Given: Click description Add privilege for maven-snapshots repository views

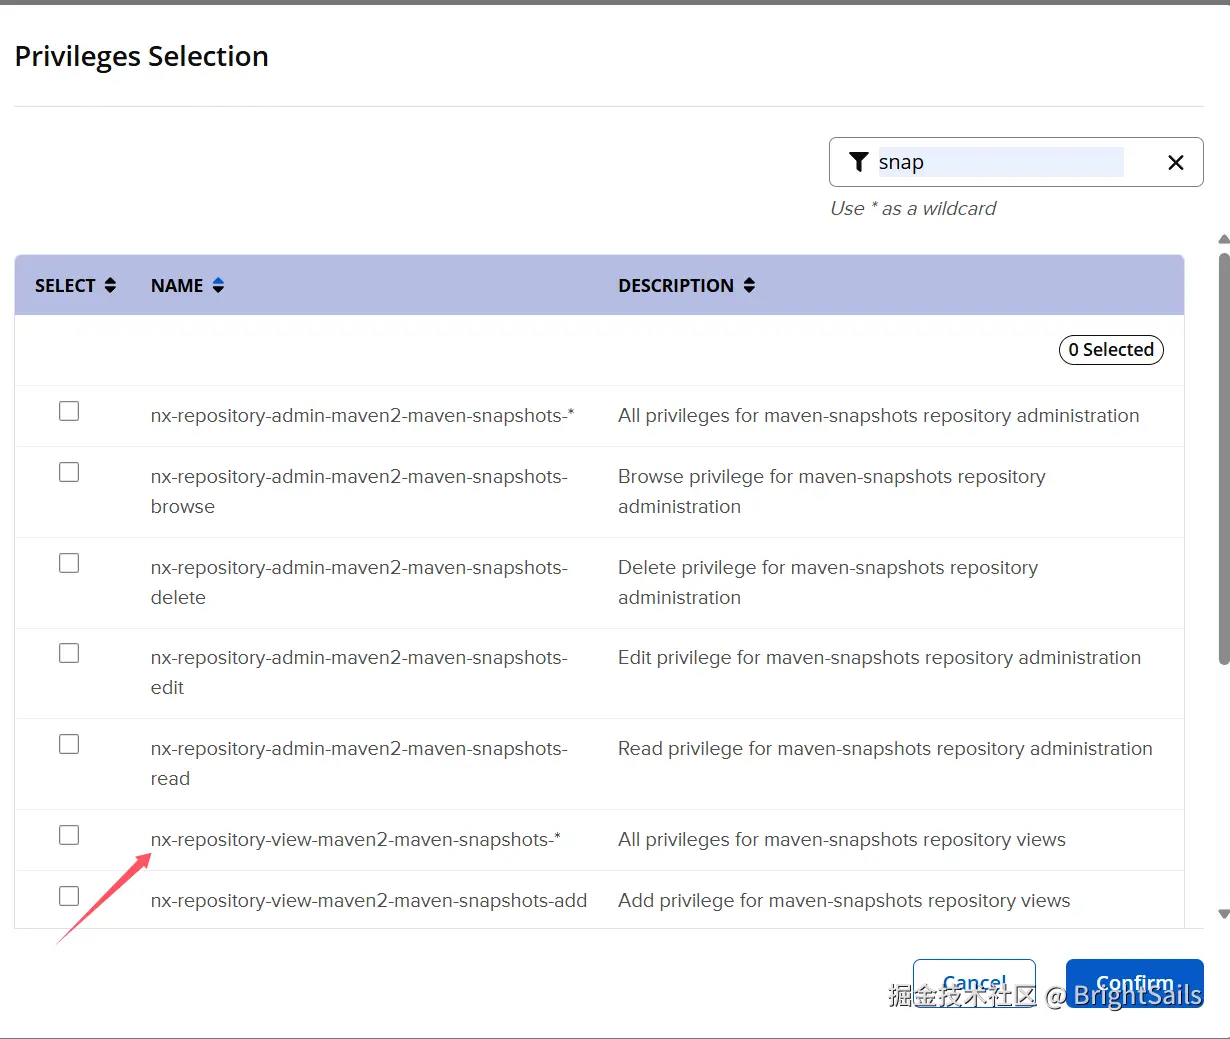Looking at the screenshot, I should tap(844, 901).
